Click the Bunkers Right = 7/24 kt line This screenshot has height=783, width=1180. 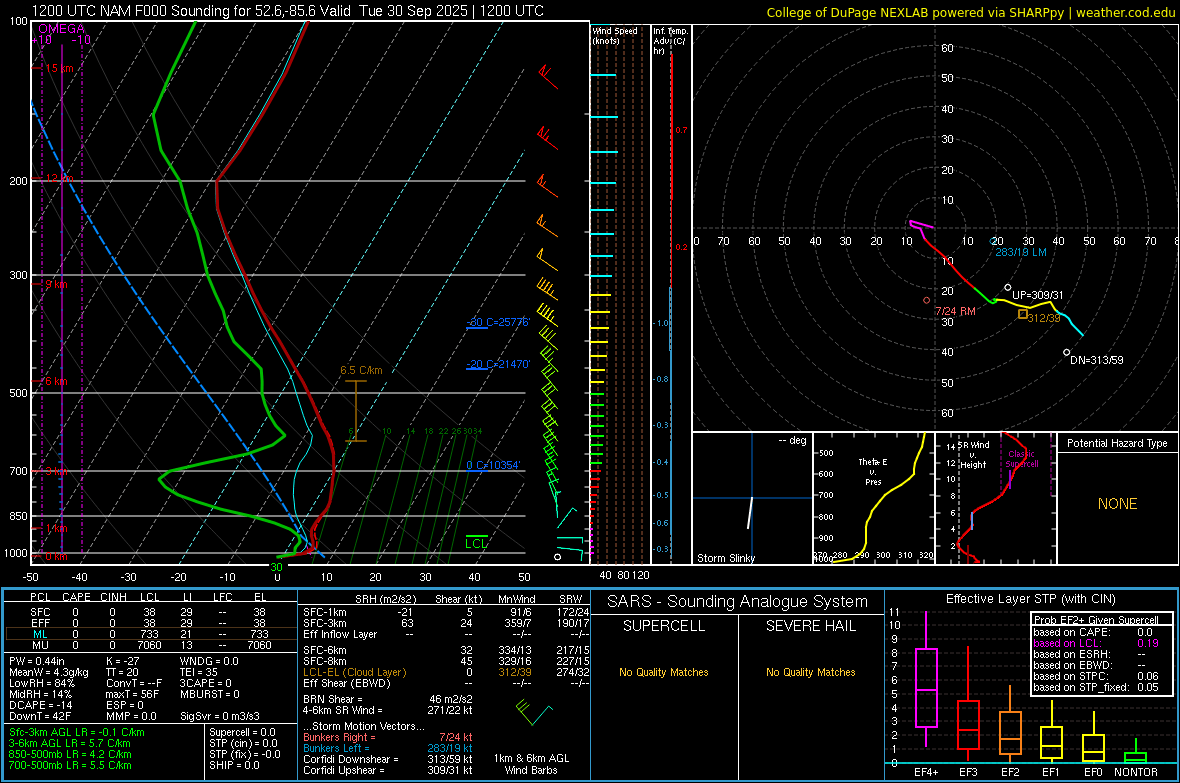click(388, 737)
